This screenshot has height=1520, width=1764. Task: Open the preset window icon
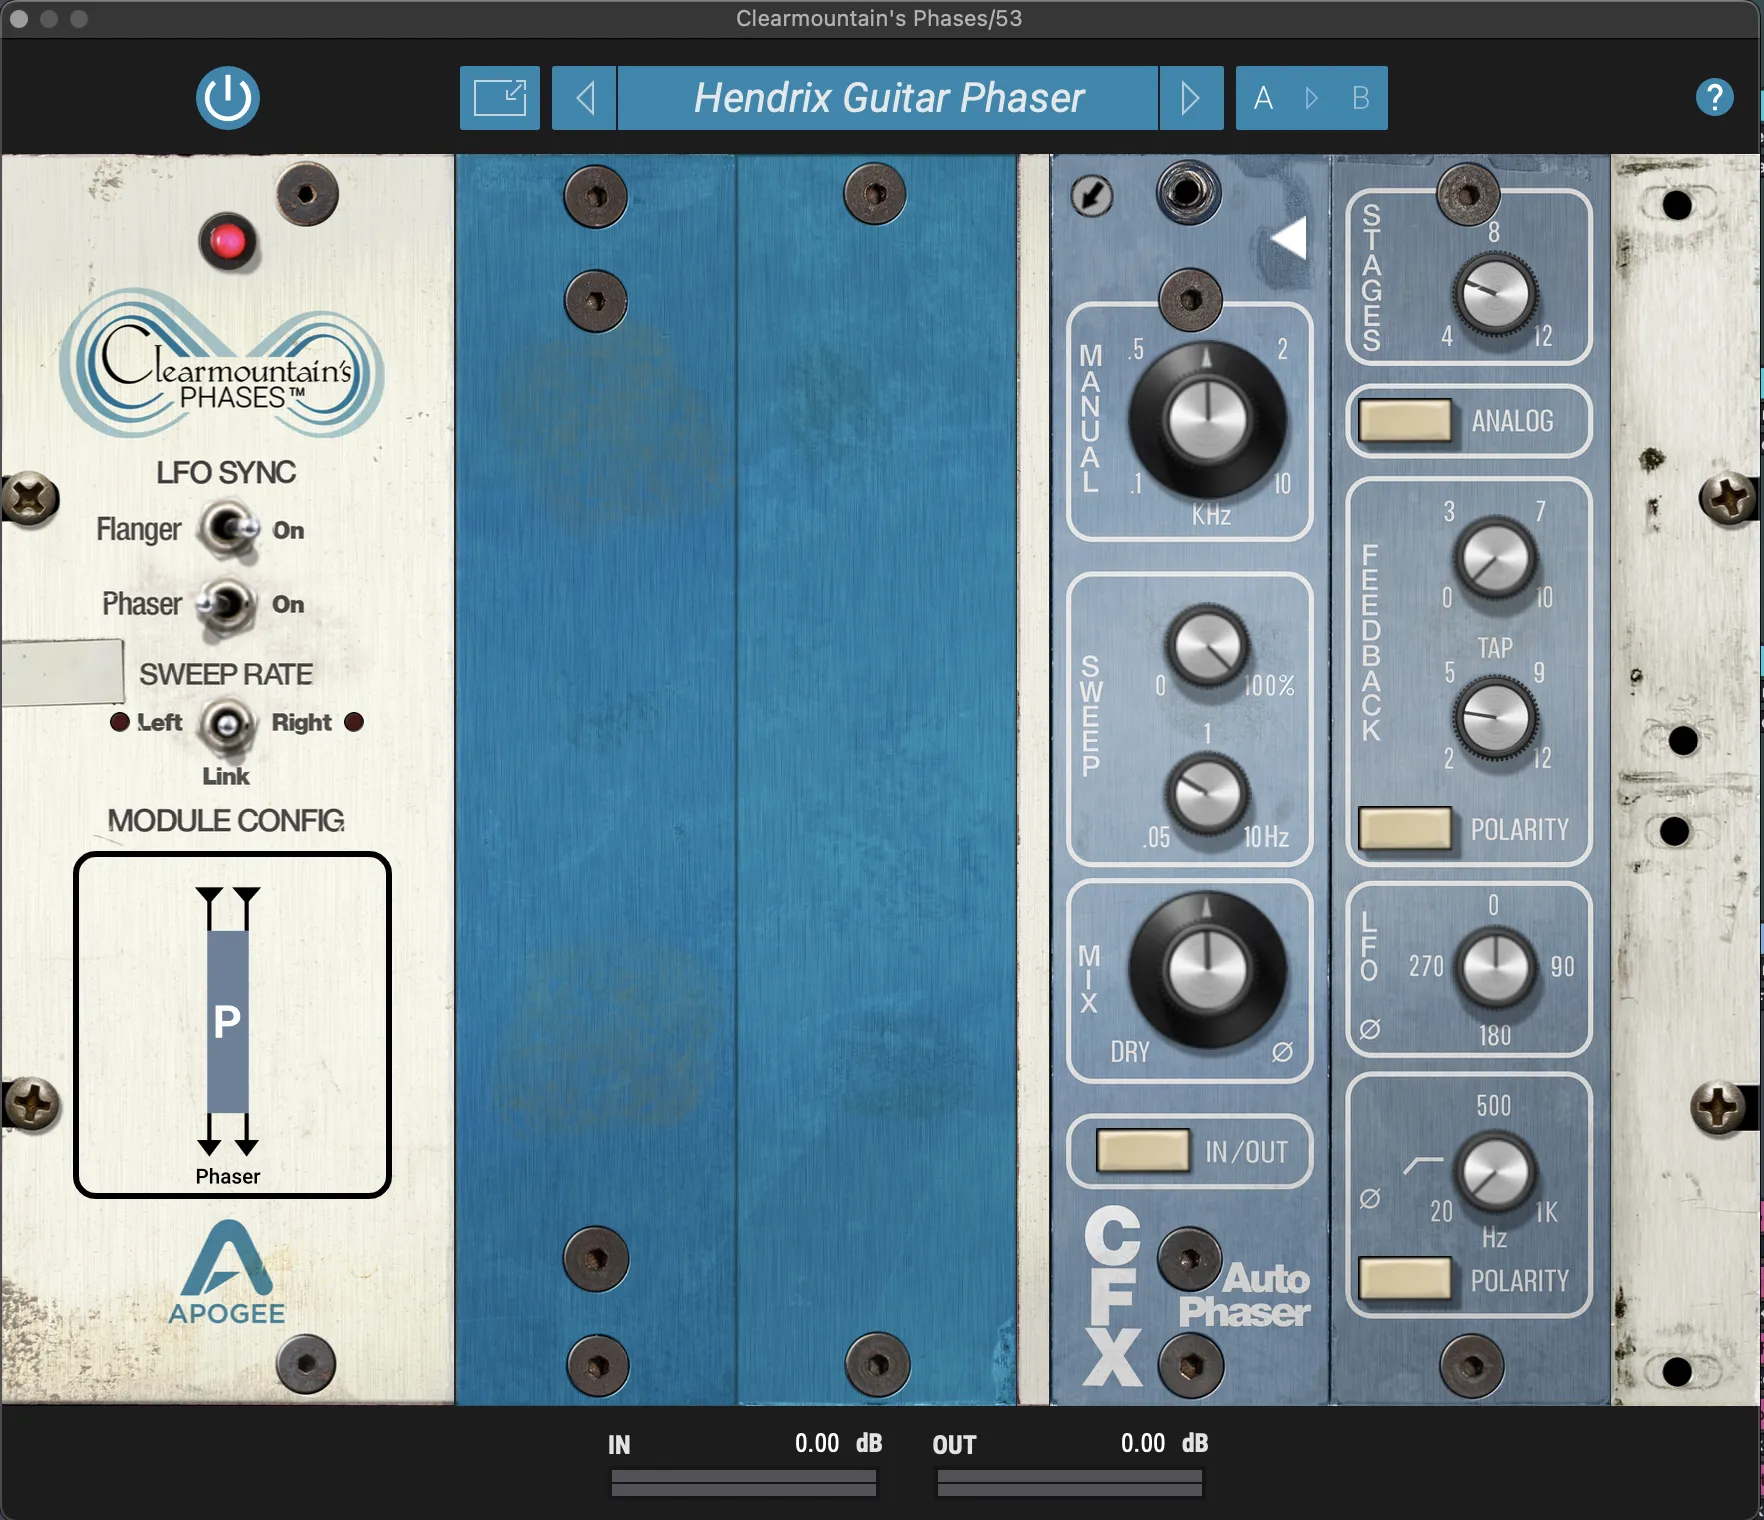pos(499,98)
